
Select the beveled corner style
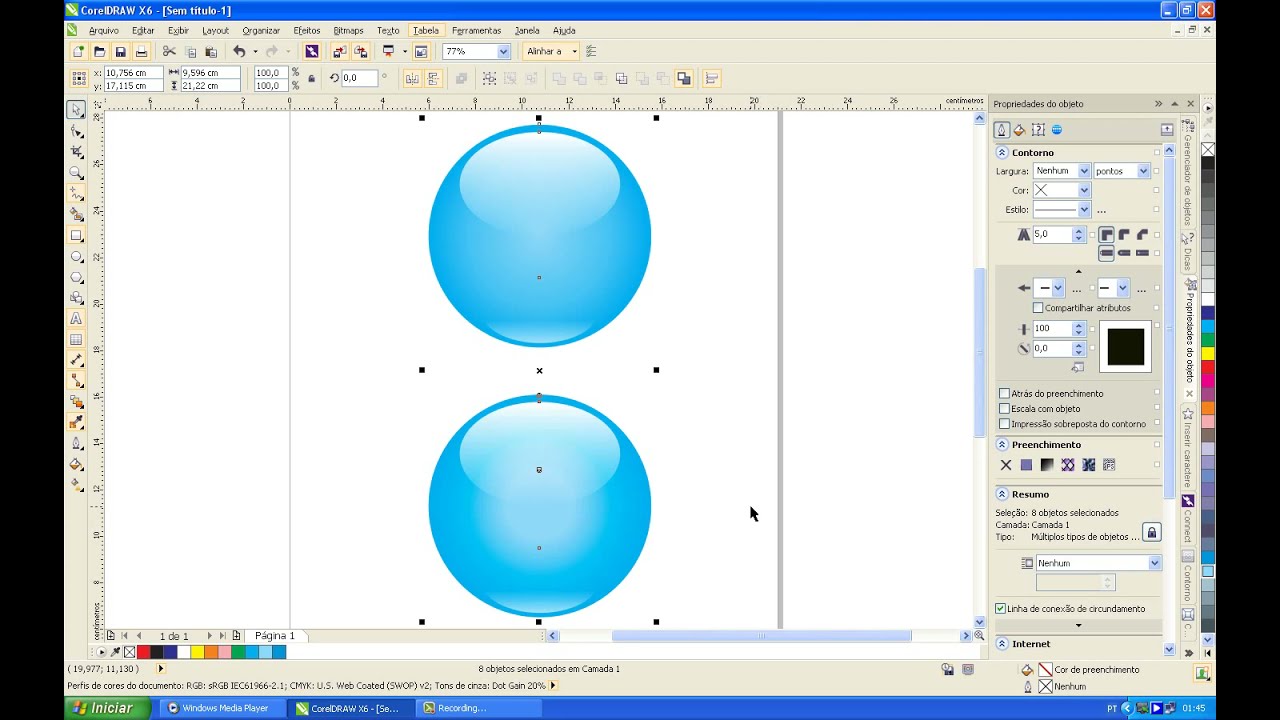[x=1142, y=235]
